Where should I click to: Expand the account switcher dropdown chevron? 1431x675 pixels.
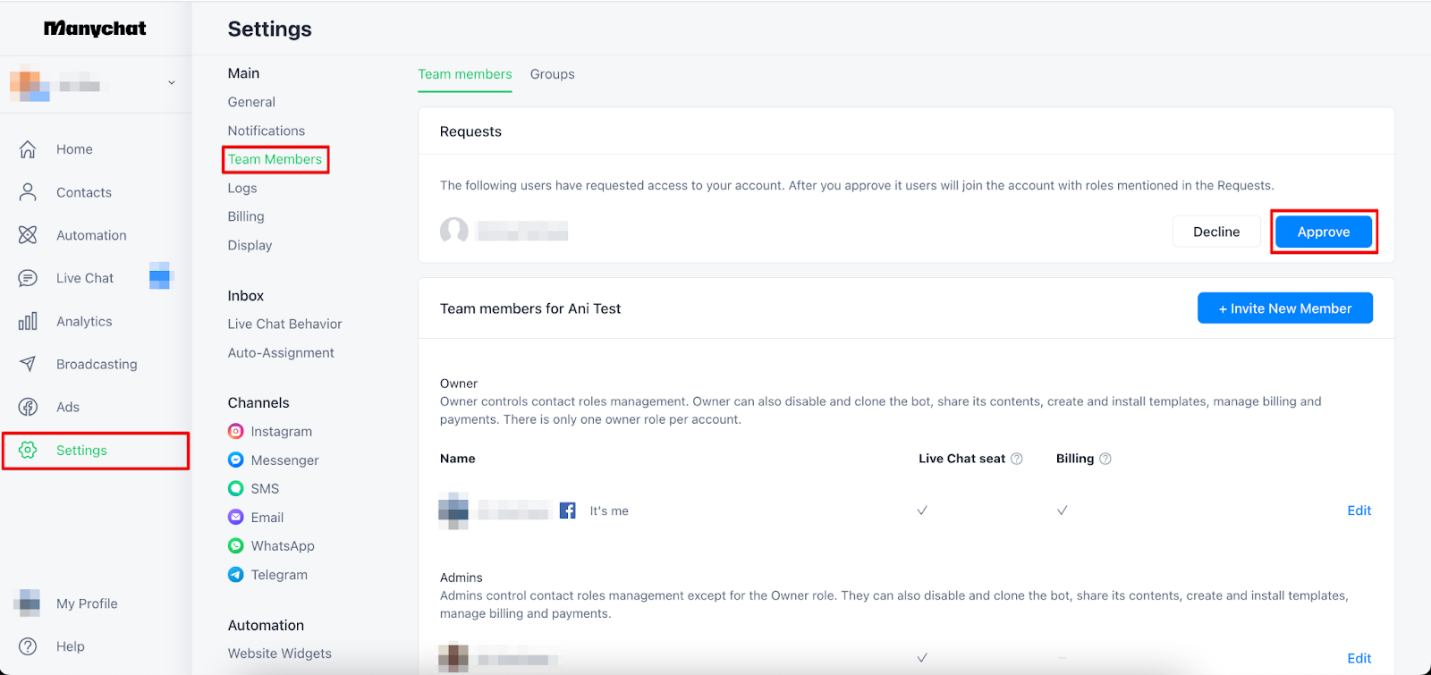(171, 83)
